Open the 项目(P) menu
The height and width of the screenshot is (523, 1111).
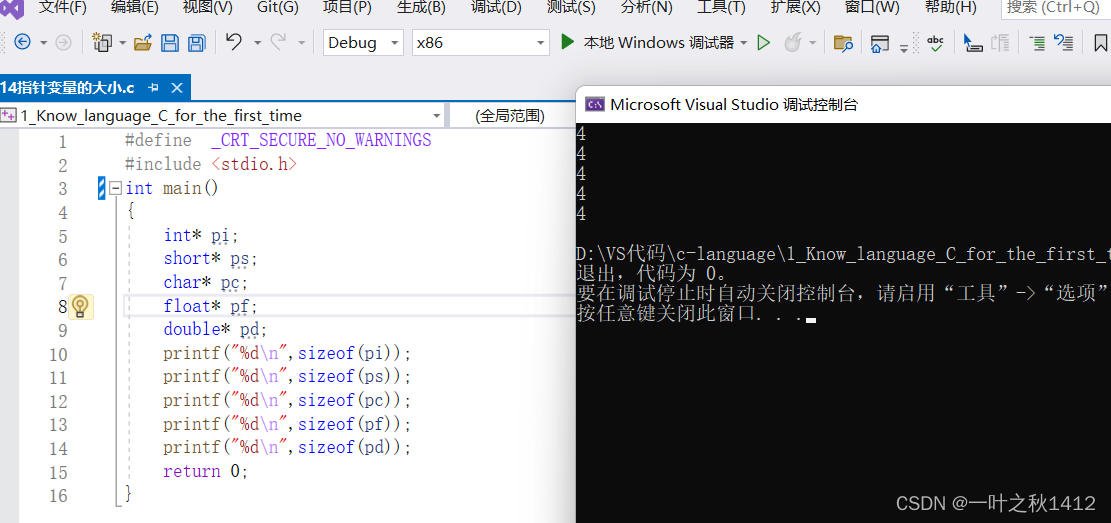pos(347,8)
